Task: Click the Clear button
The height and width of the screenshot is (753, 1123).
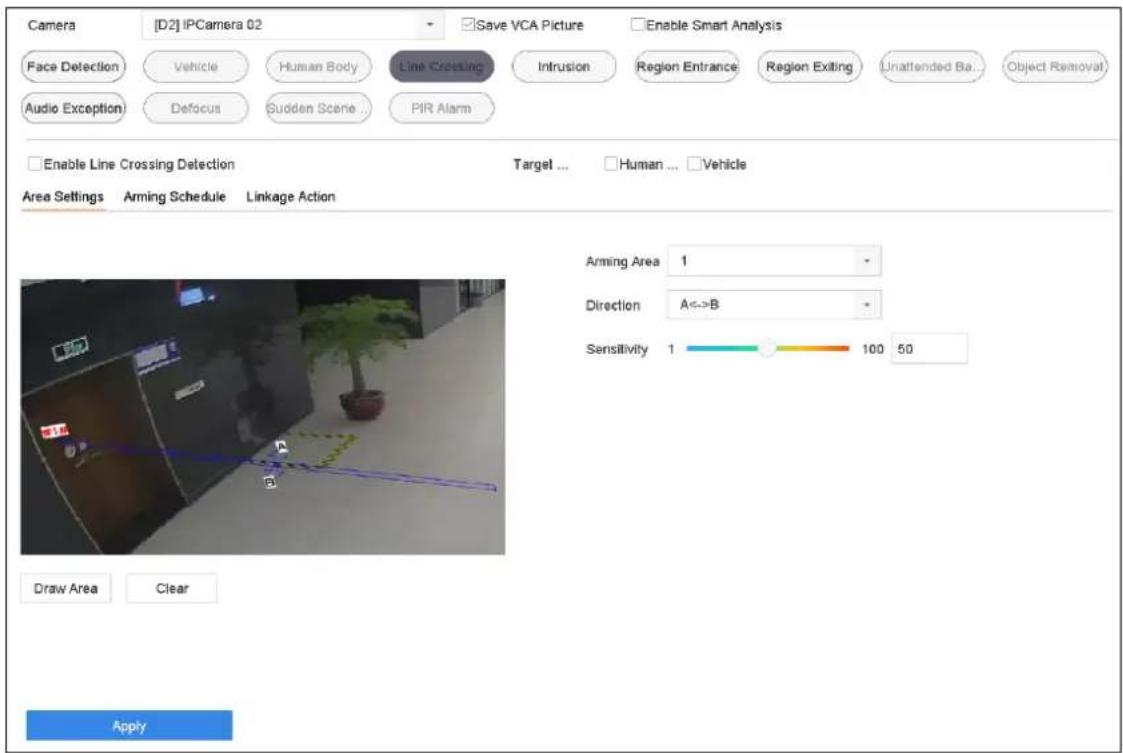Action: [x=172, y=588]
